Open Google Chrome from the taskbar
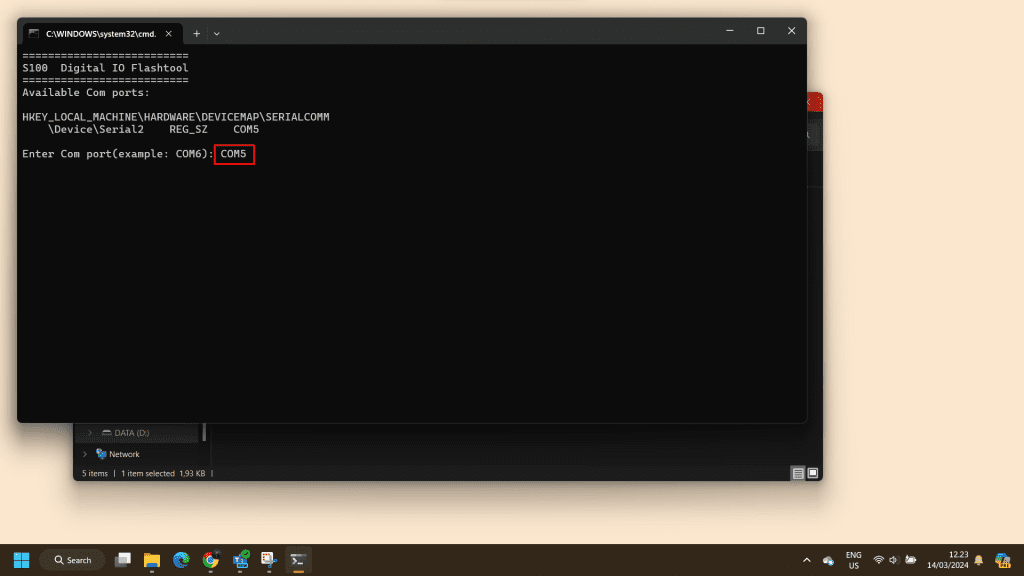1024x576 pixels. tap(210, 560)
